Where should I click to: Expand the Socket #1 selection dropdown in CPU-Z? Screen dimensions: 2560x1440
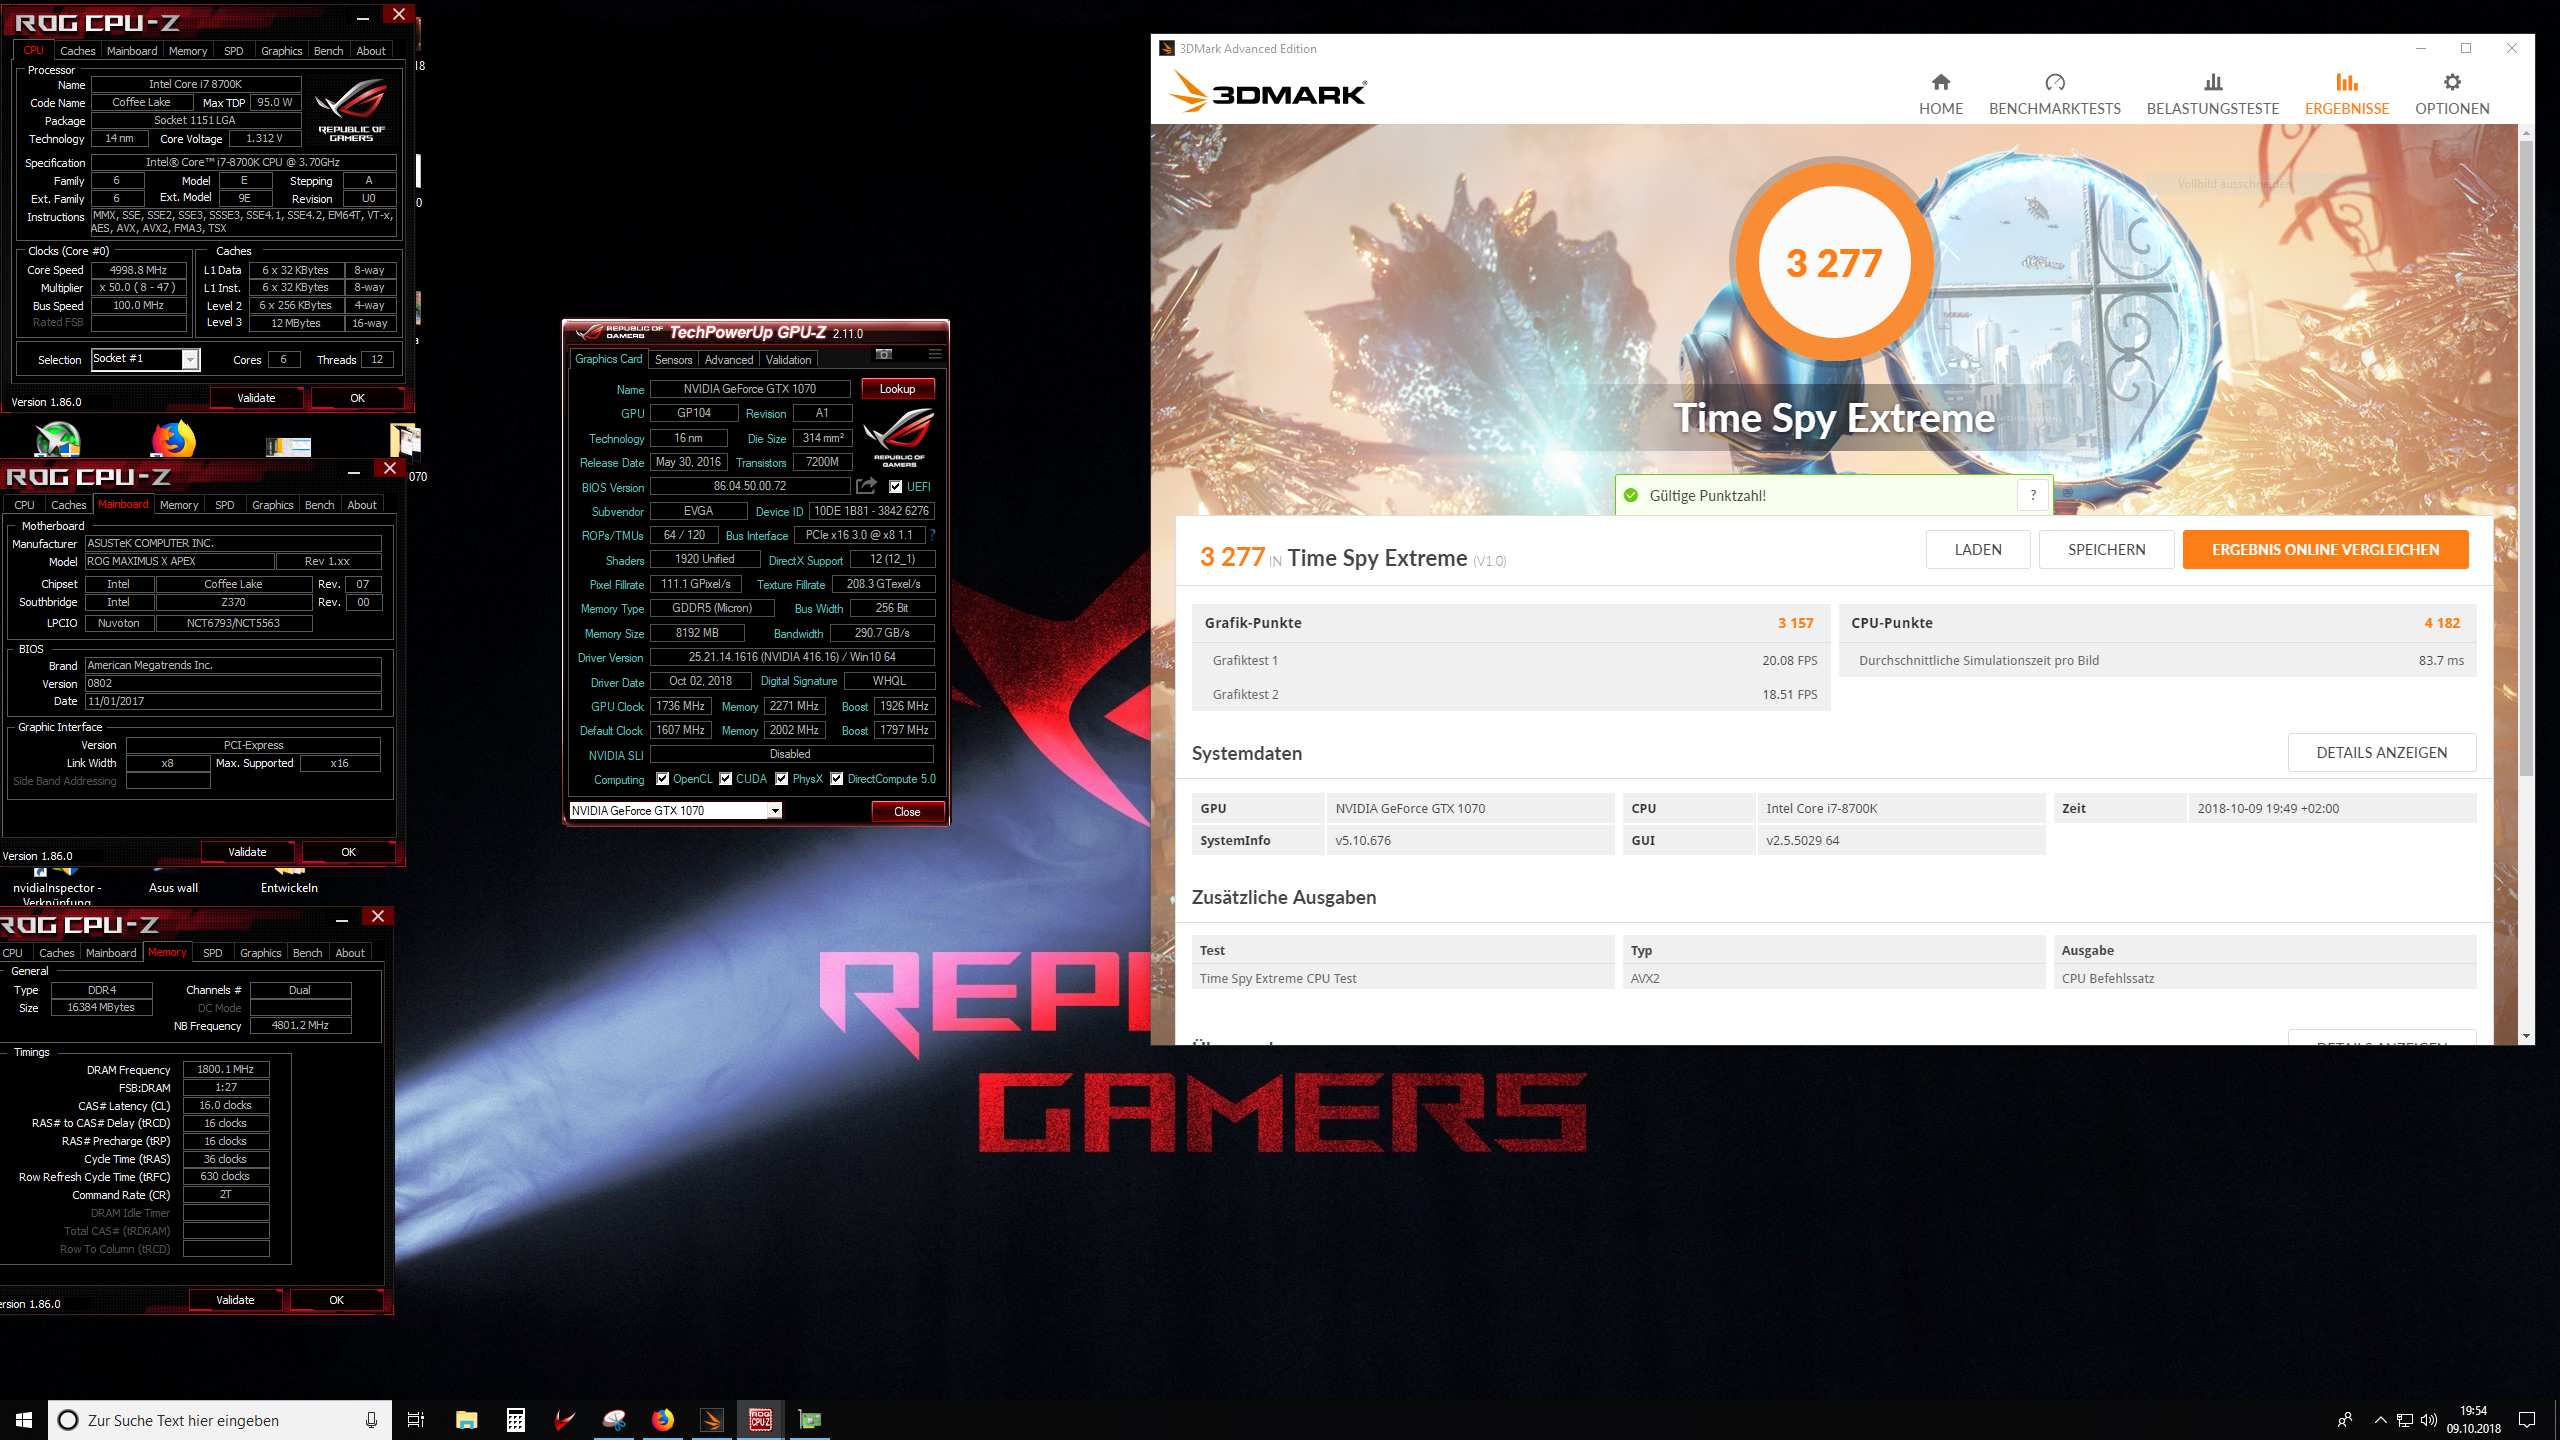click(x=190, y=360)
